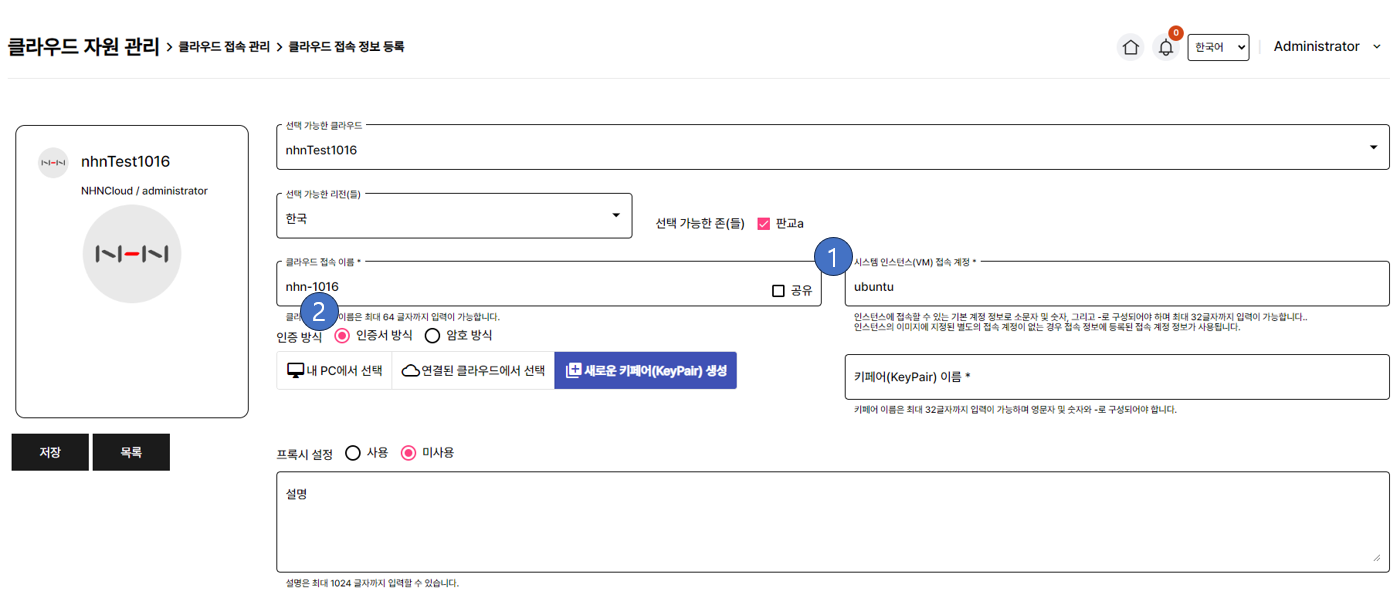Click 새로운 키페어(KeyPair) 생성 button
Image resolution: width=1396 pixels, height=616 pixels.
coord(645,370)
